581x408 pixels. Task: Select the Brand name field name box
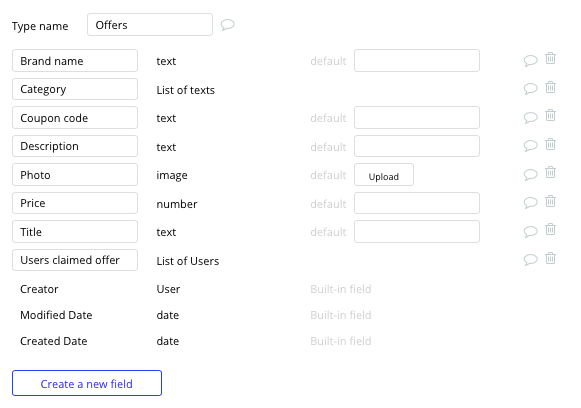coord(75,61)
